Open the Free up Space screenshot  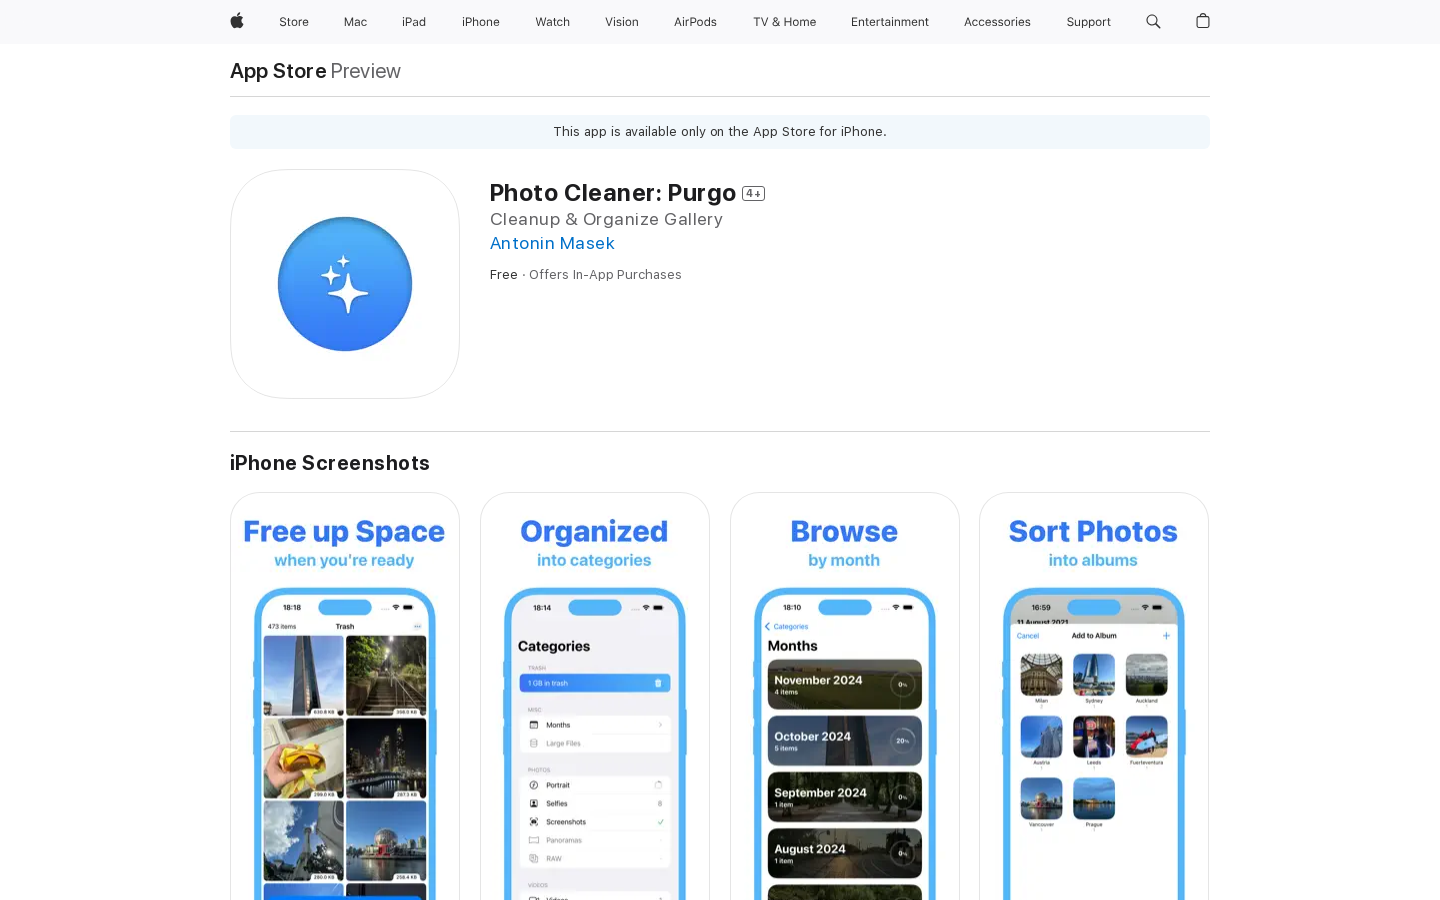(x=345, y=696)
